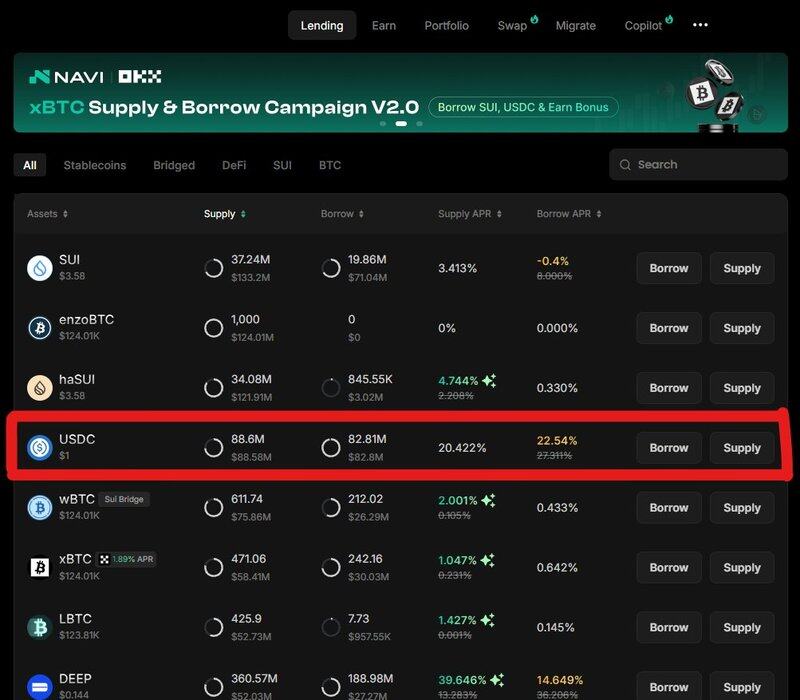
Task: Open the three-dot more options menu
Action: 700,25
